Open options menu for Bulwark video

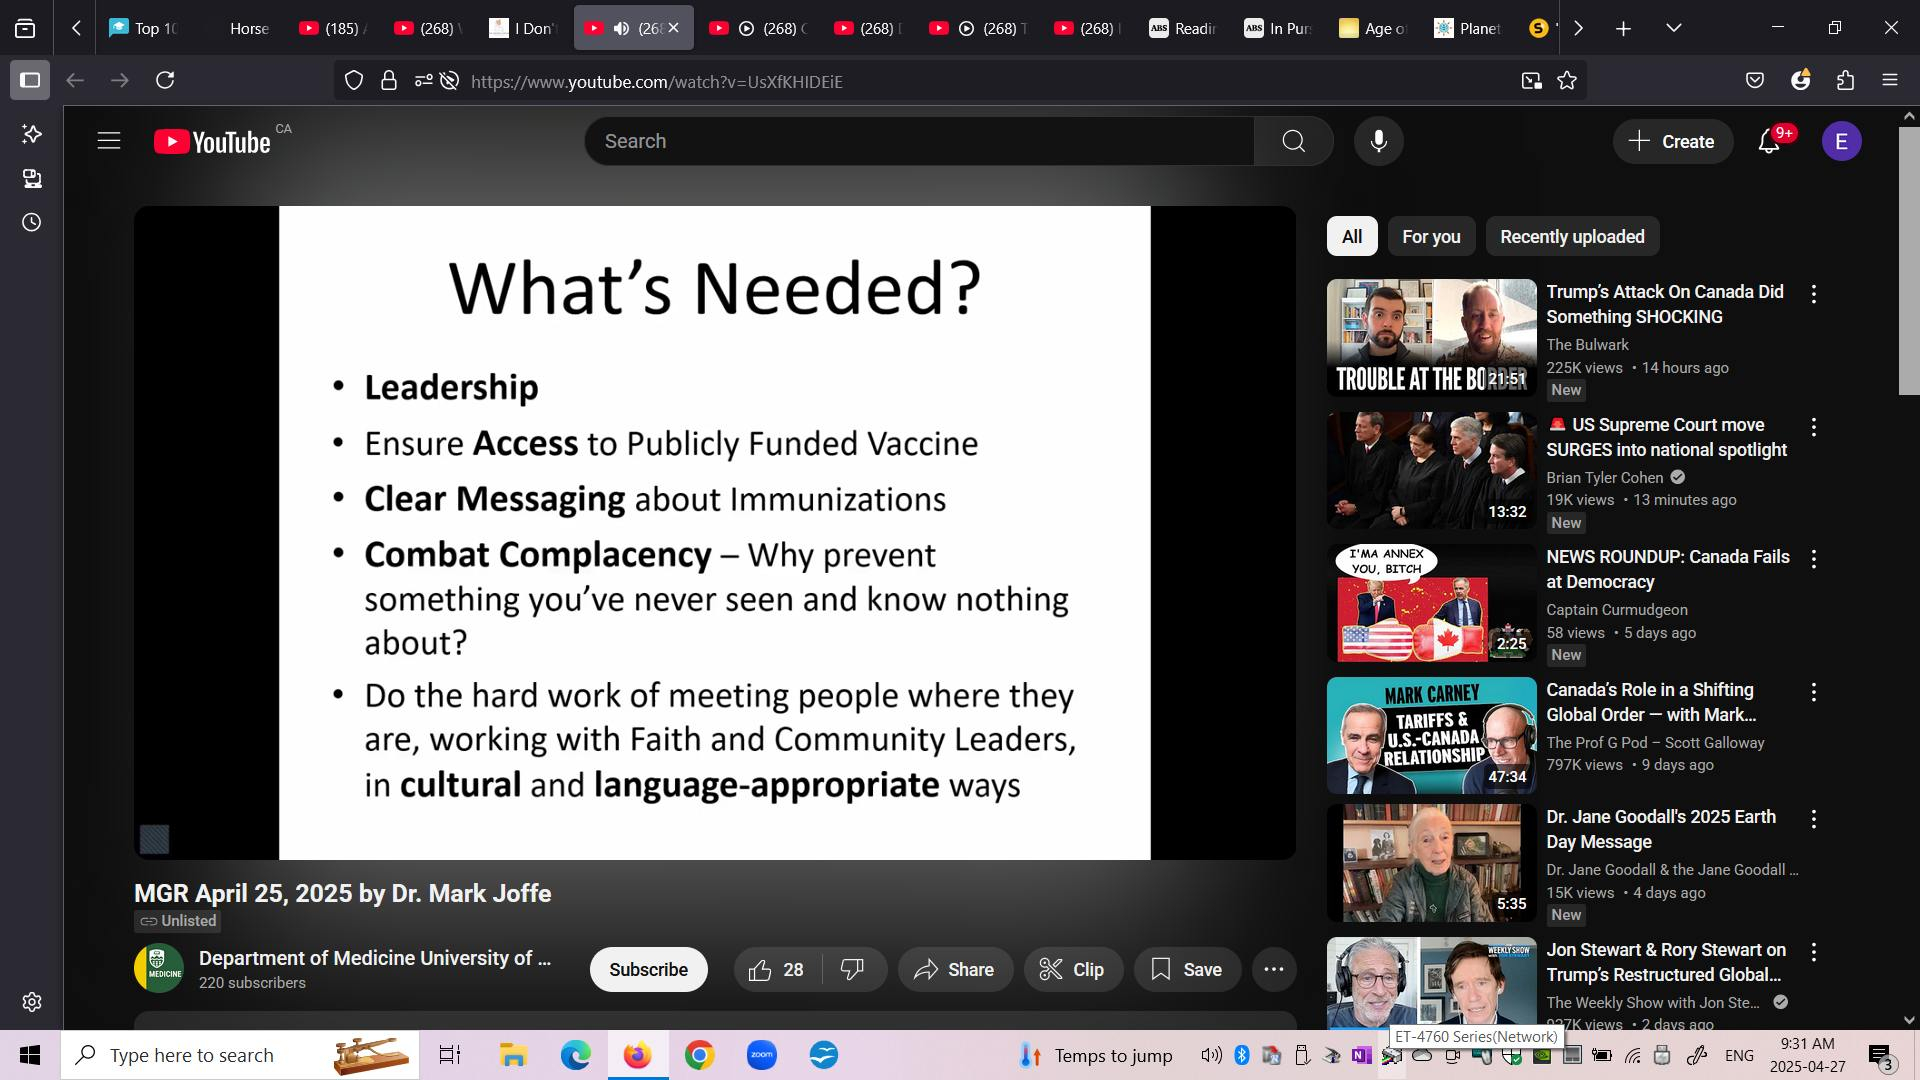(1813, 294)
